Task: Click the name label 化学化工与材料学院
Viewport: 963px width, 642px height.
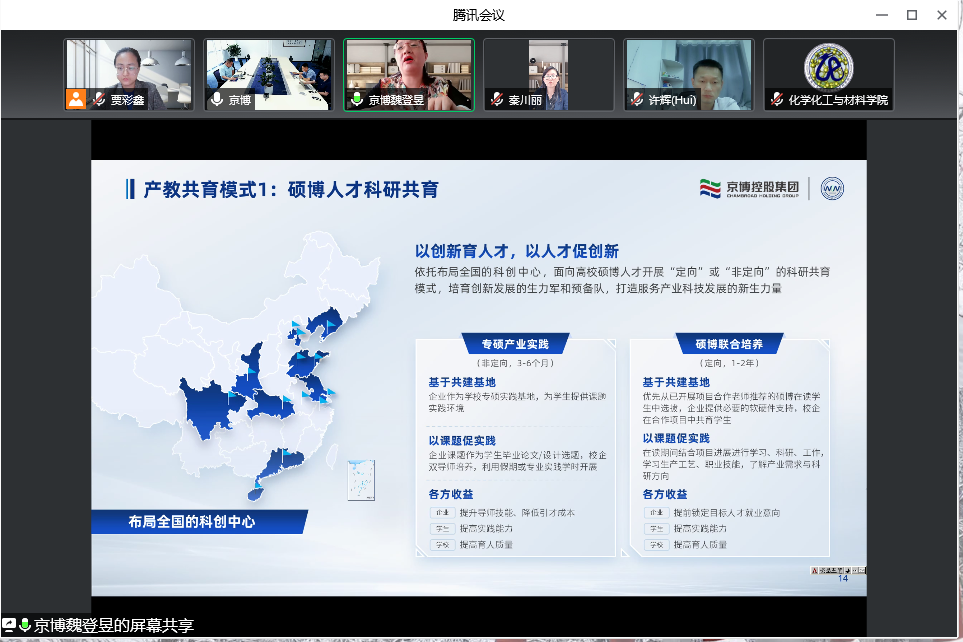Action: click(838, 100)
